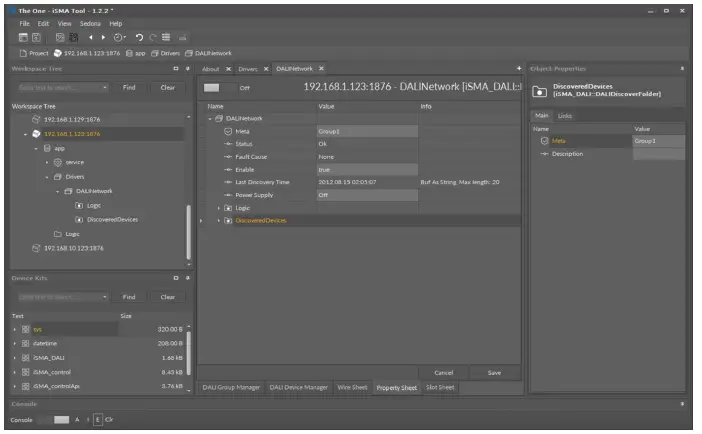702x434 pixels.
Task: Toggle the E option in the Console bar
Action: tap(97, 419)
